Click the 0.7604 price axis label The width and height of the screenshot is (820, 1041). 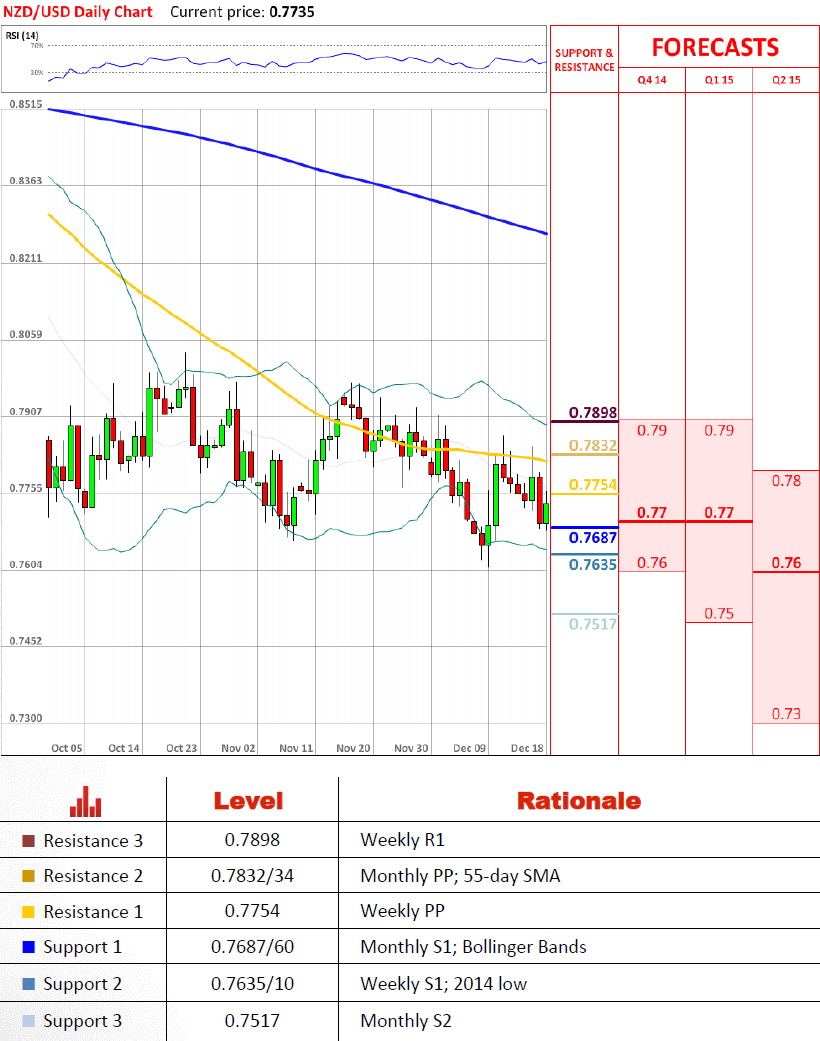point(26,565)
